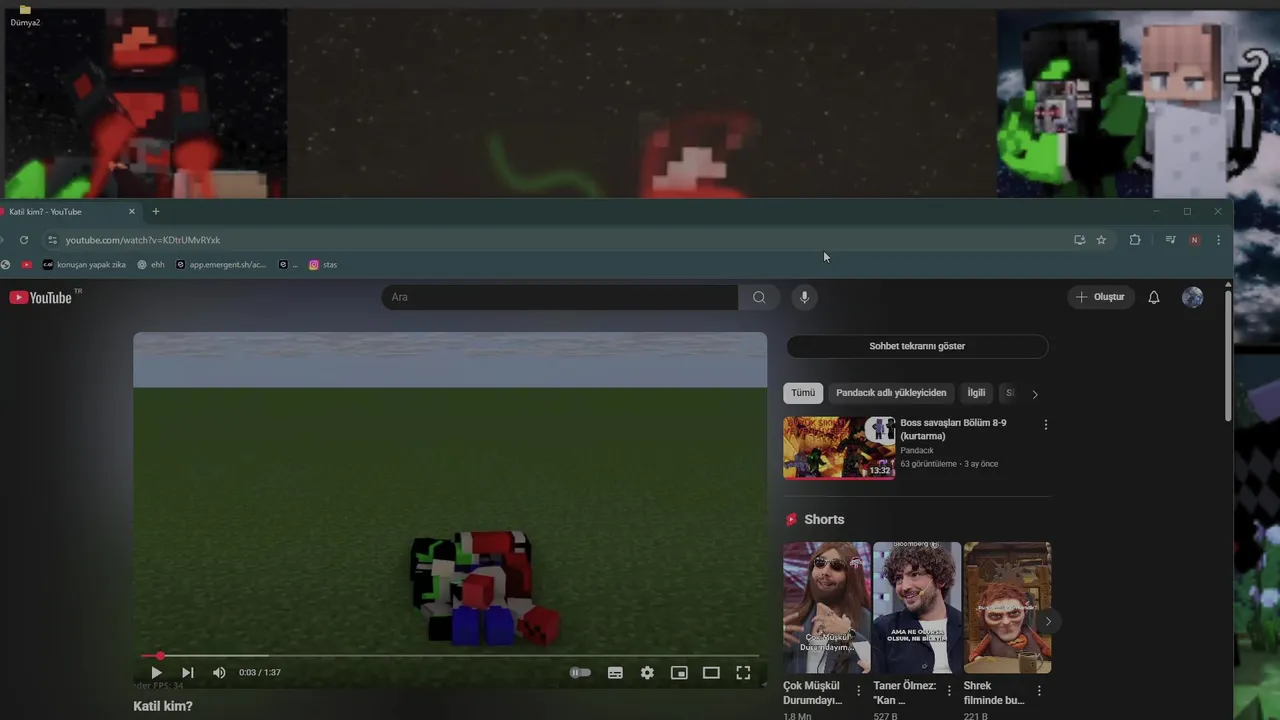The image size is (1280, 720).
Task: Open the Oluştur create menu
Action: pos(1100,297)
